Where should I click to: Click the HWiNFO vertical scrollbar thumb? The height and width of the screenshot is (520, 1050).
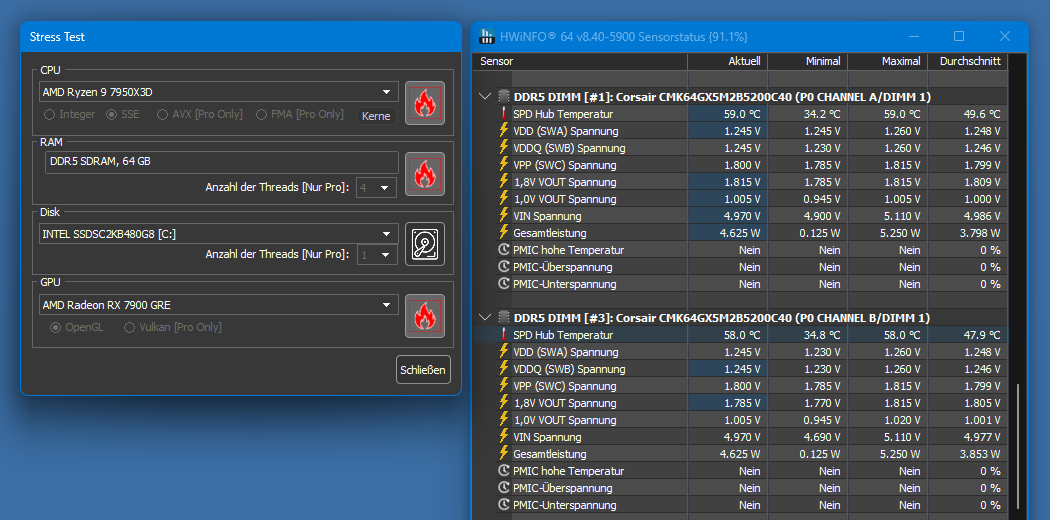coord(1018,446)
